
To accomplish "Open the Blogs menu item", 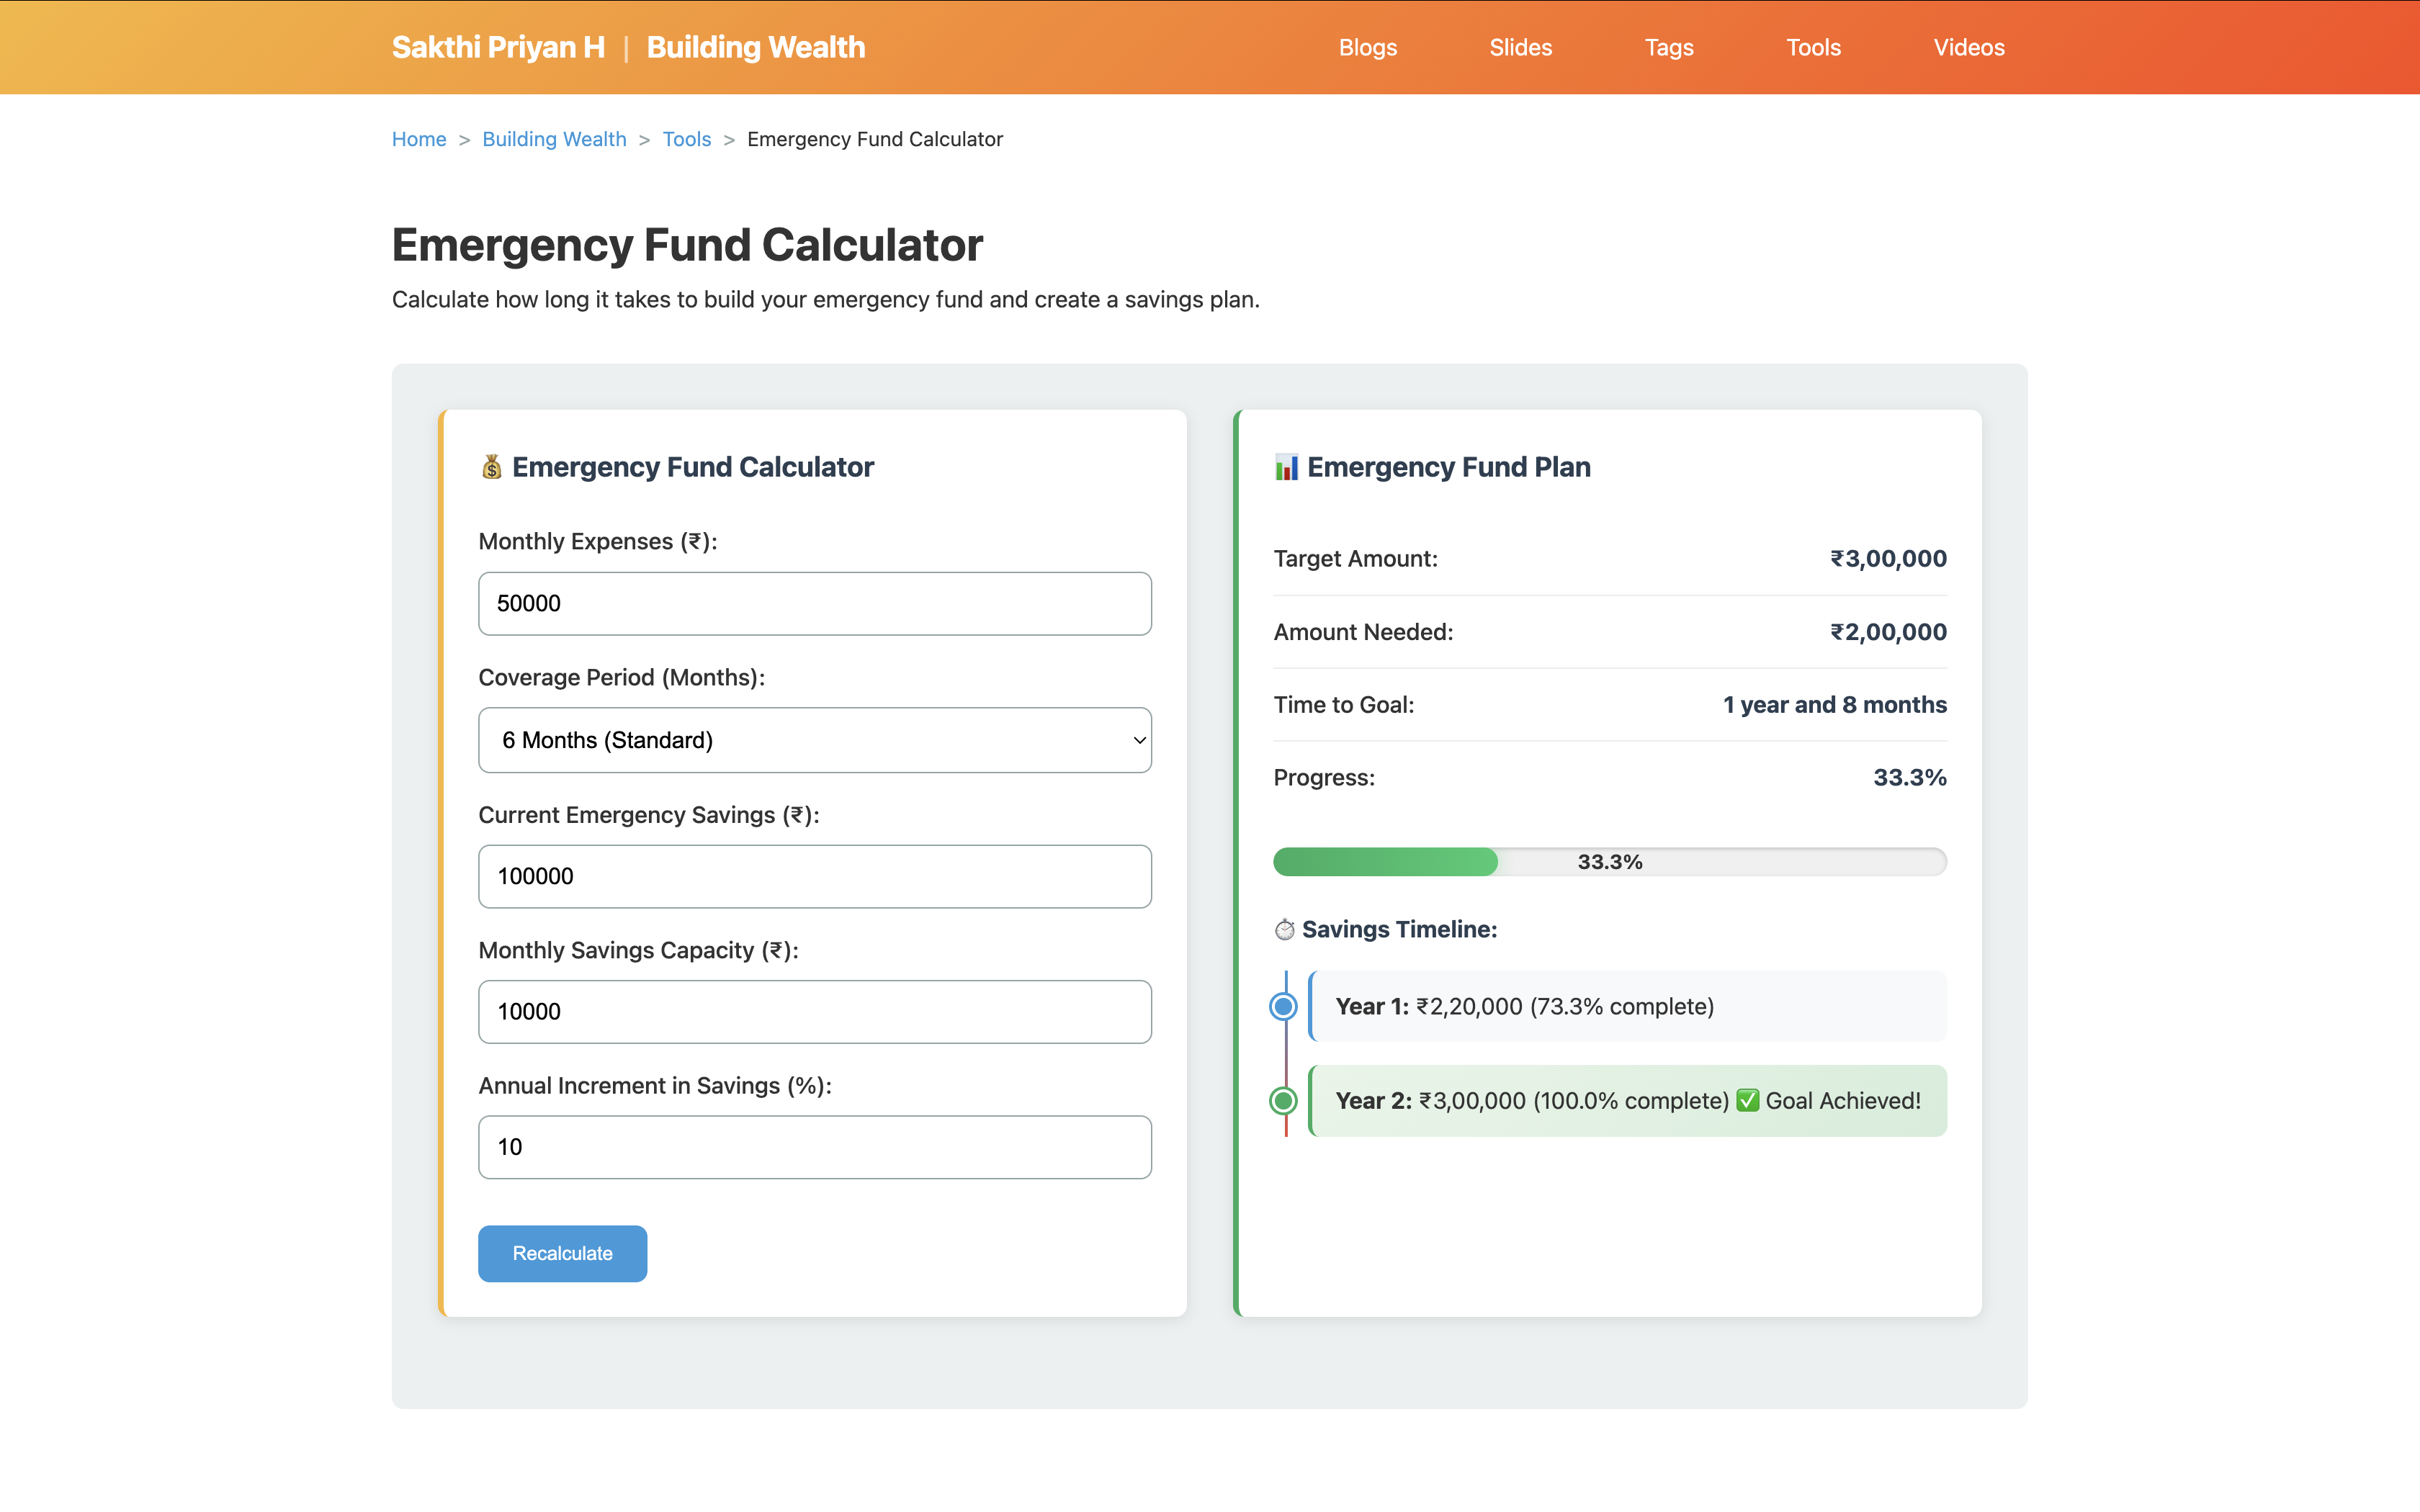I will [1367, 47].
